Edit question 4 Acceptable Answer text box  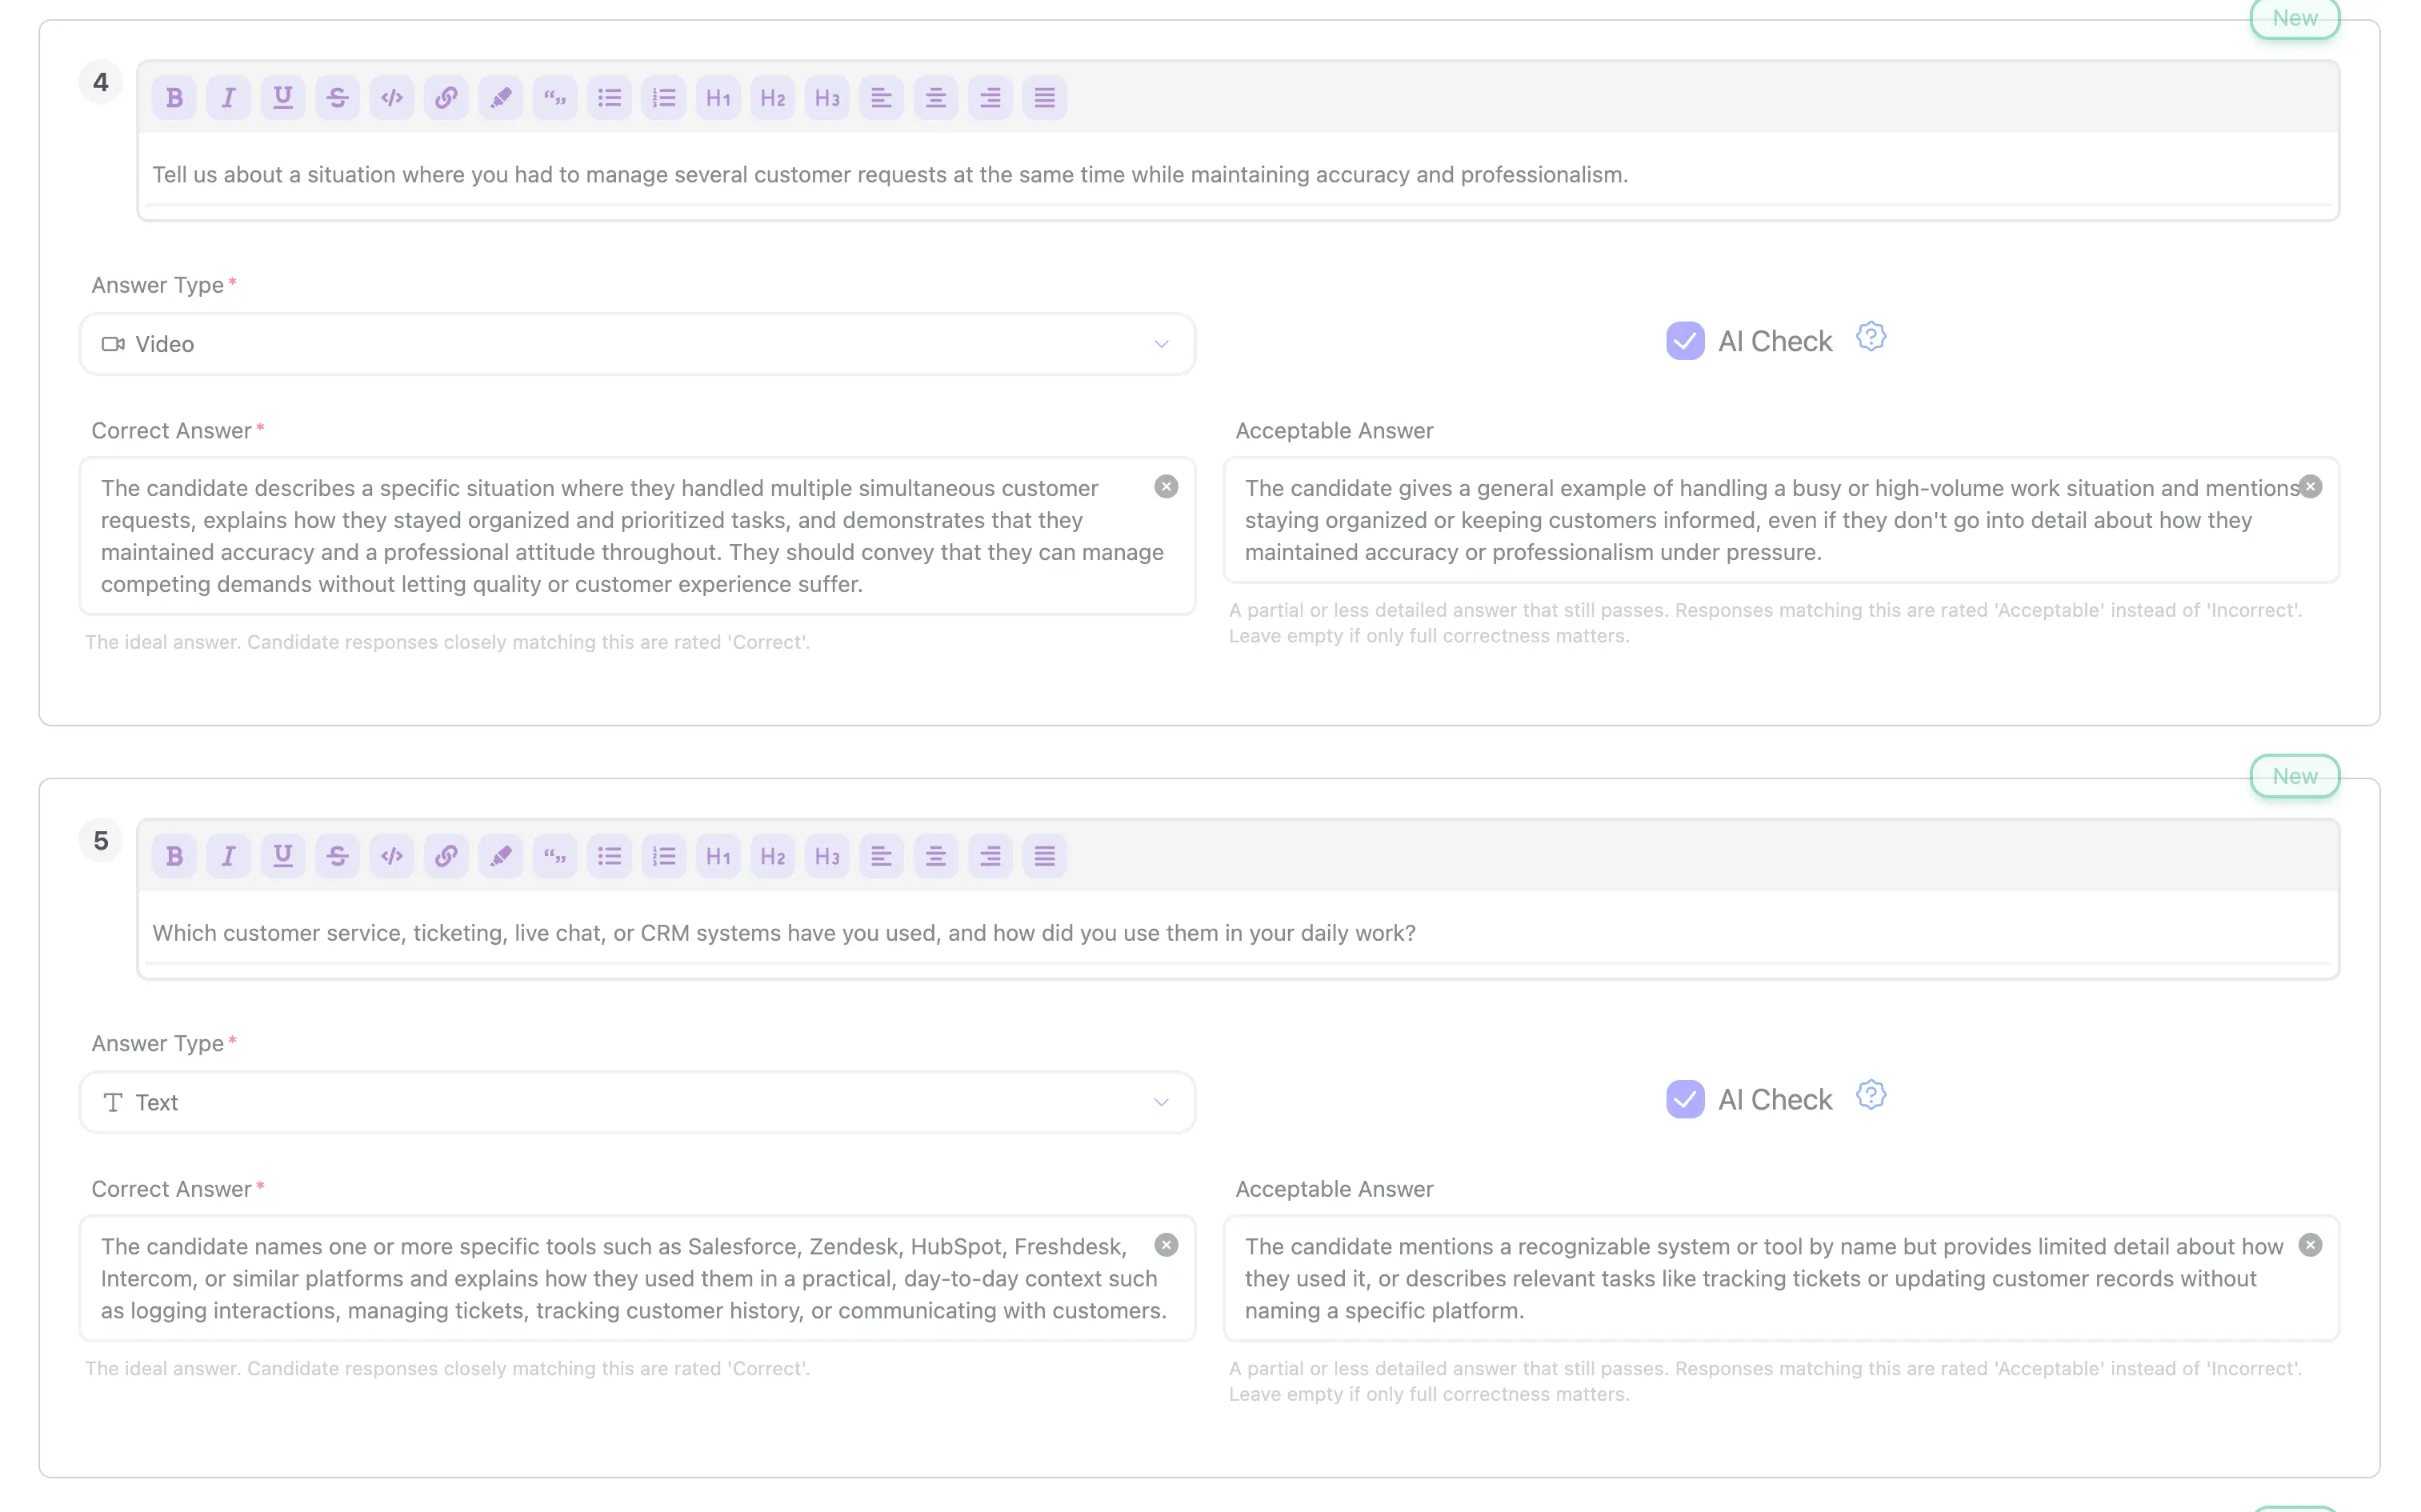(x=1781, y=520)
